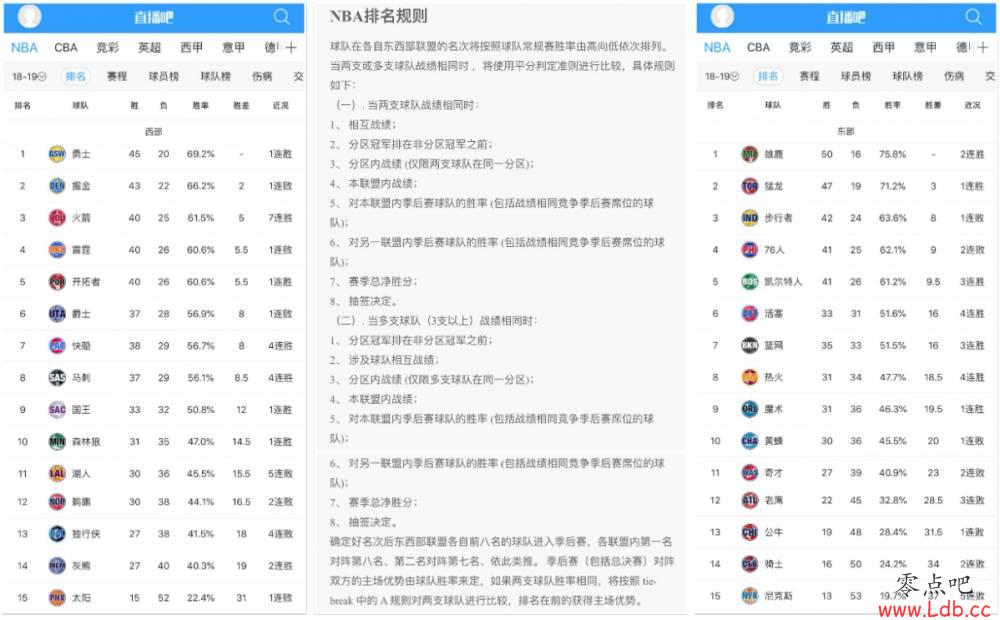Open the 竞彩 tab in the 东部 panel
Screen dimensions: 1000x620
[x=800, y=47]
